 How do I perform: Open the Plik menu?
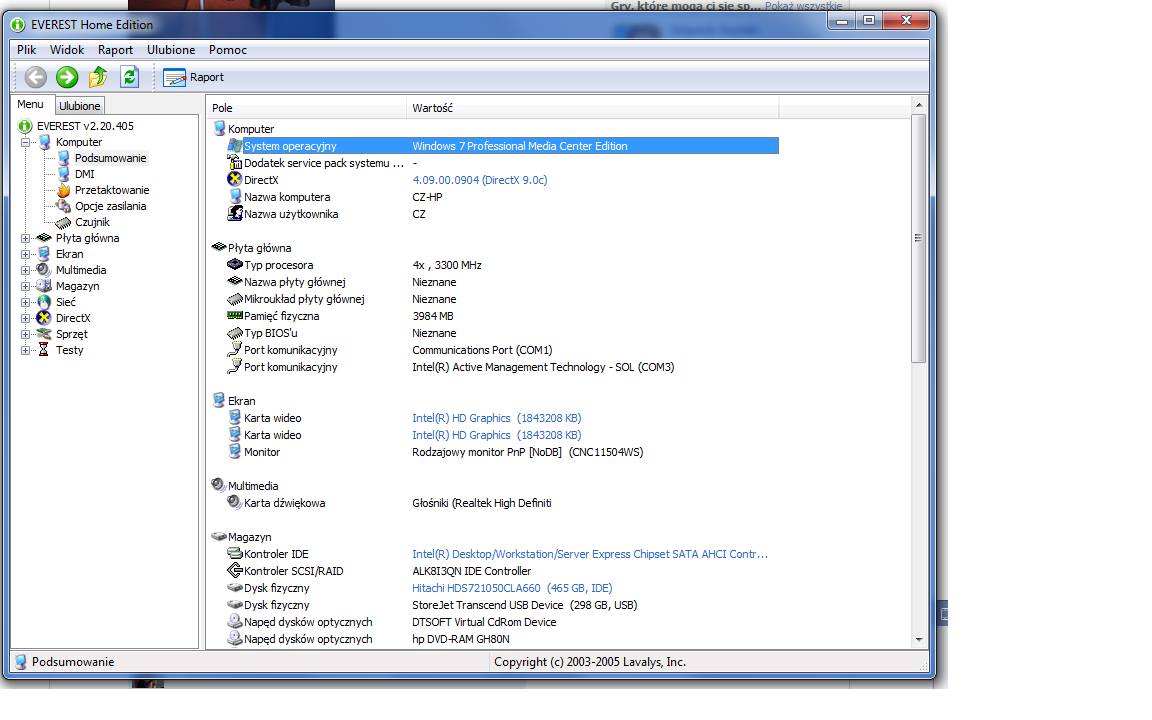coord(26,50)
